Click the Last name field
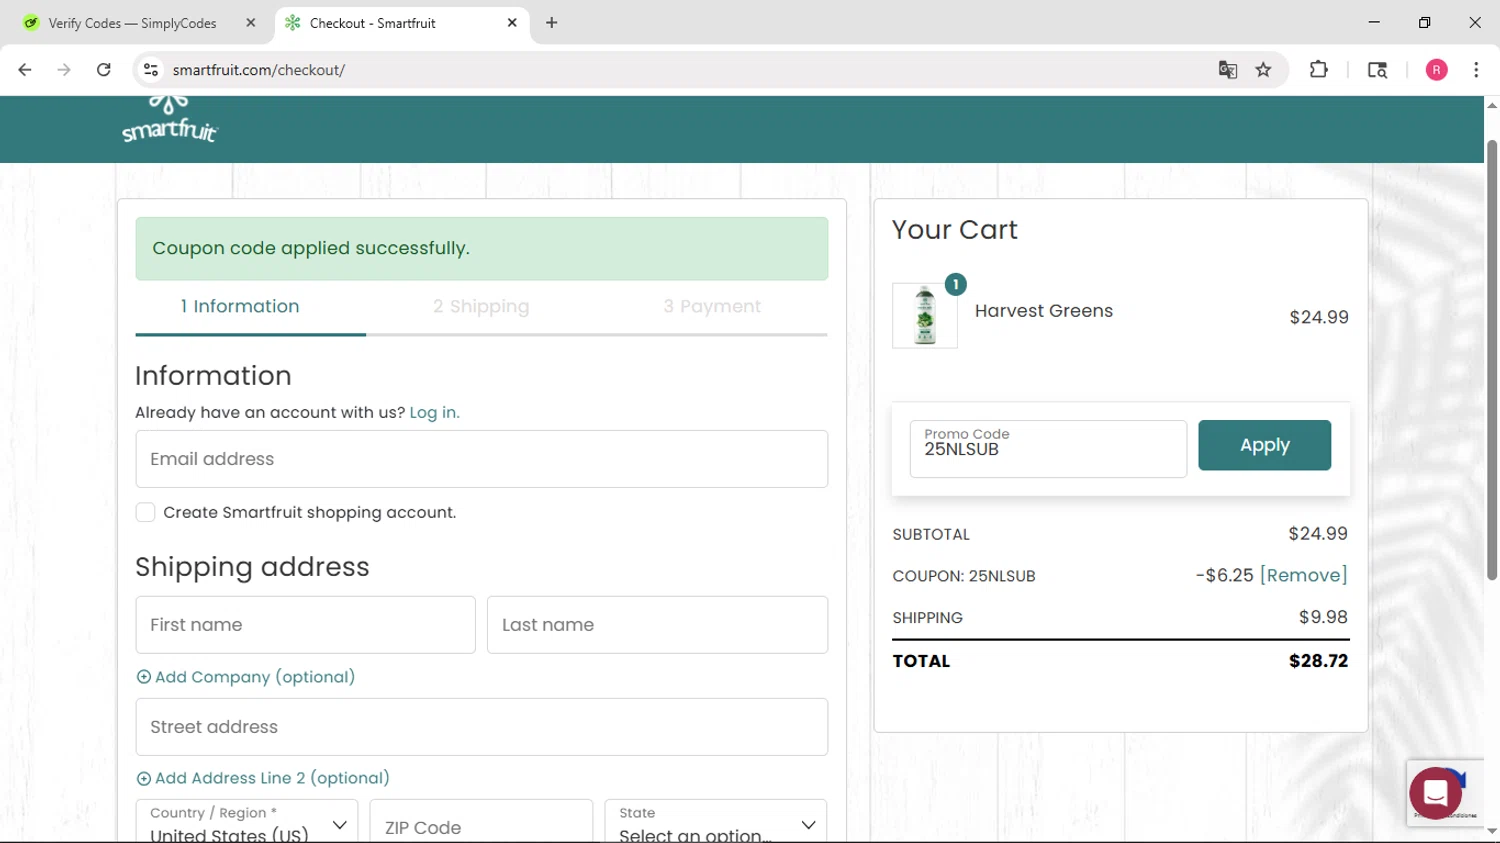 point(657,625)
